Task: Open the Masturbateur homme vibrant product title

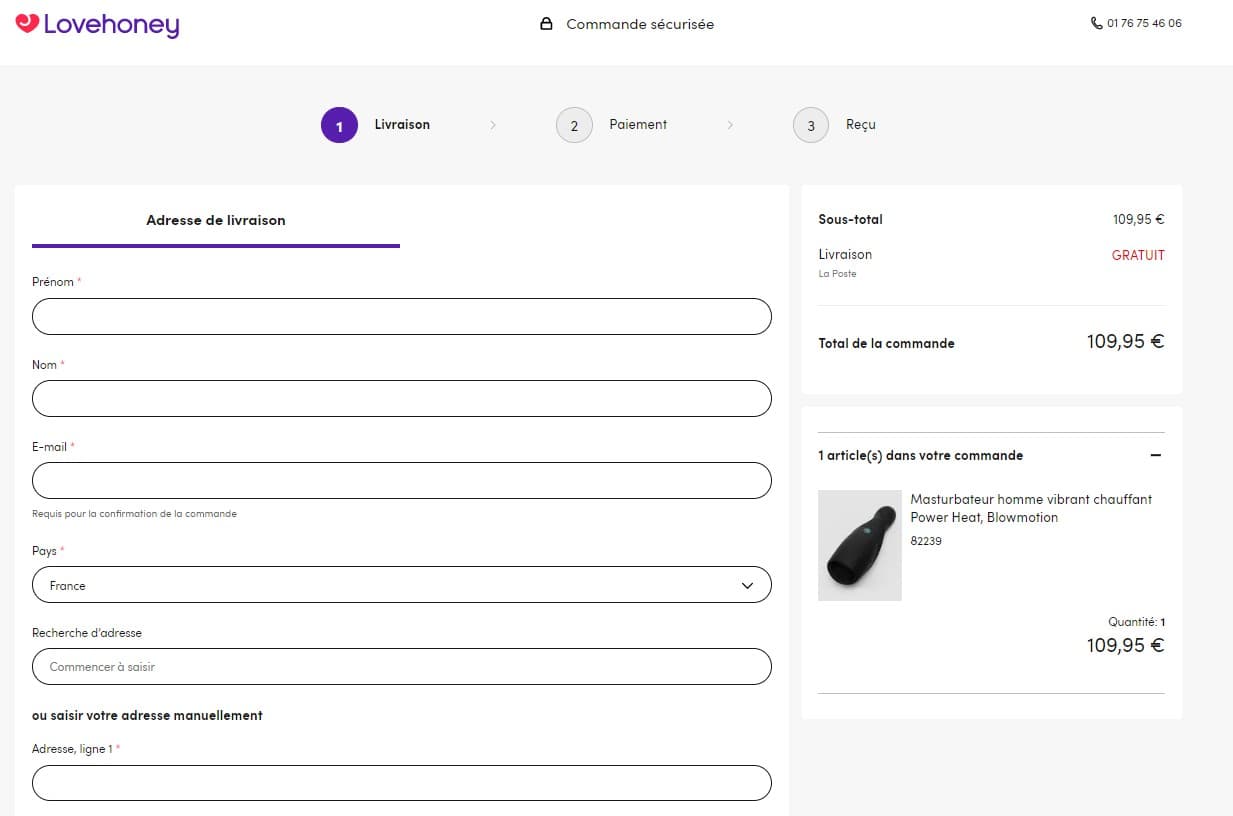Action: (x=1030, y=508)
